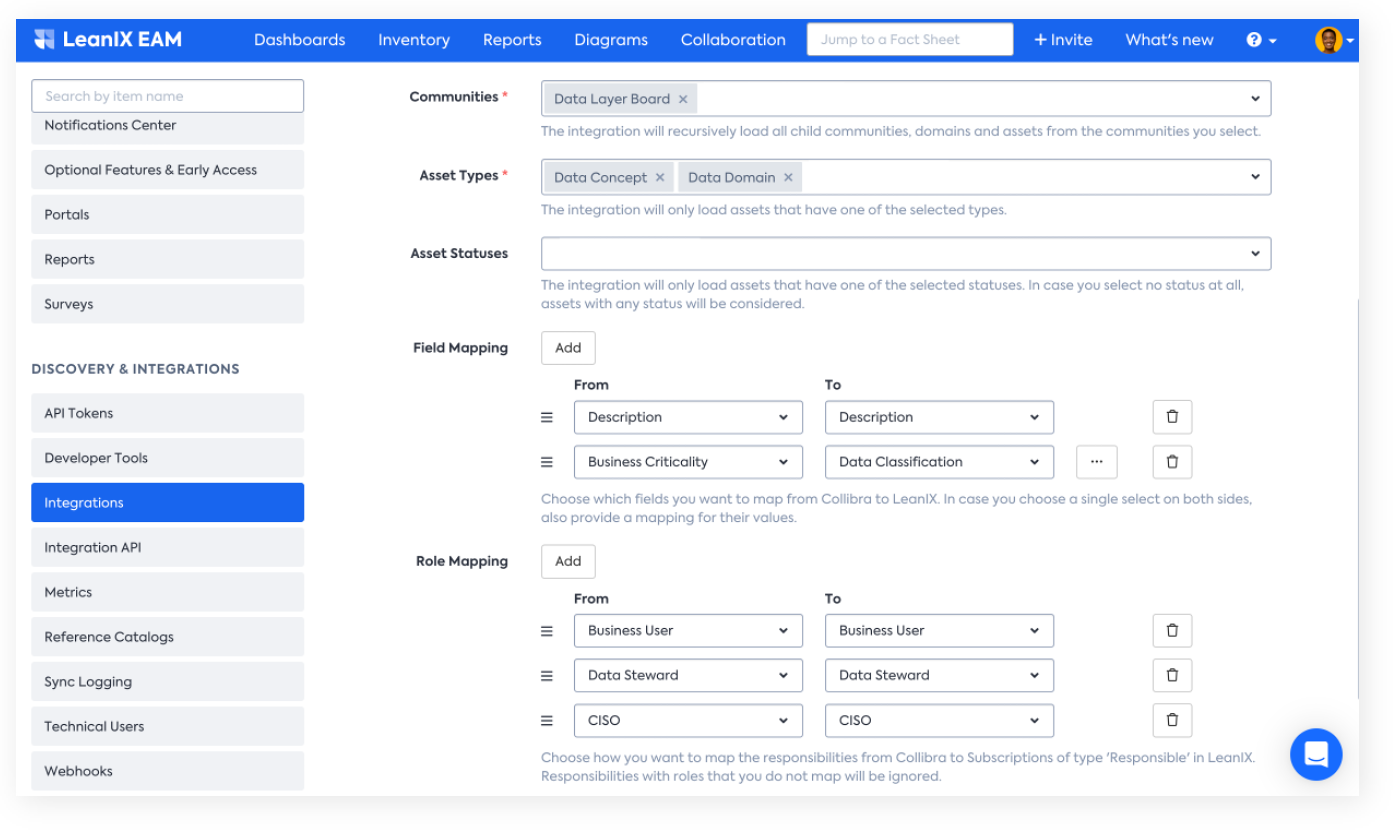Open the To CISO role dropdown
1400x836 pixels.
tap(939, 720)
